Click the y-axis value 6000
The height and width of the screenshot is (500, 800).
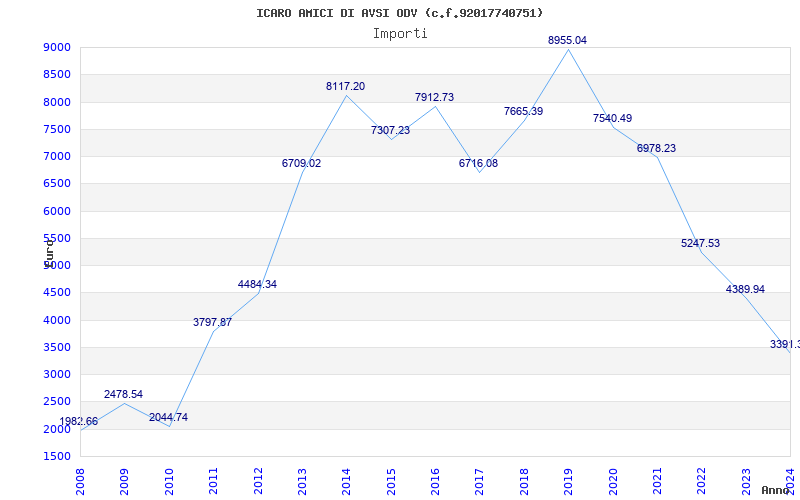57,211
